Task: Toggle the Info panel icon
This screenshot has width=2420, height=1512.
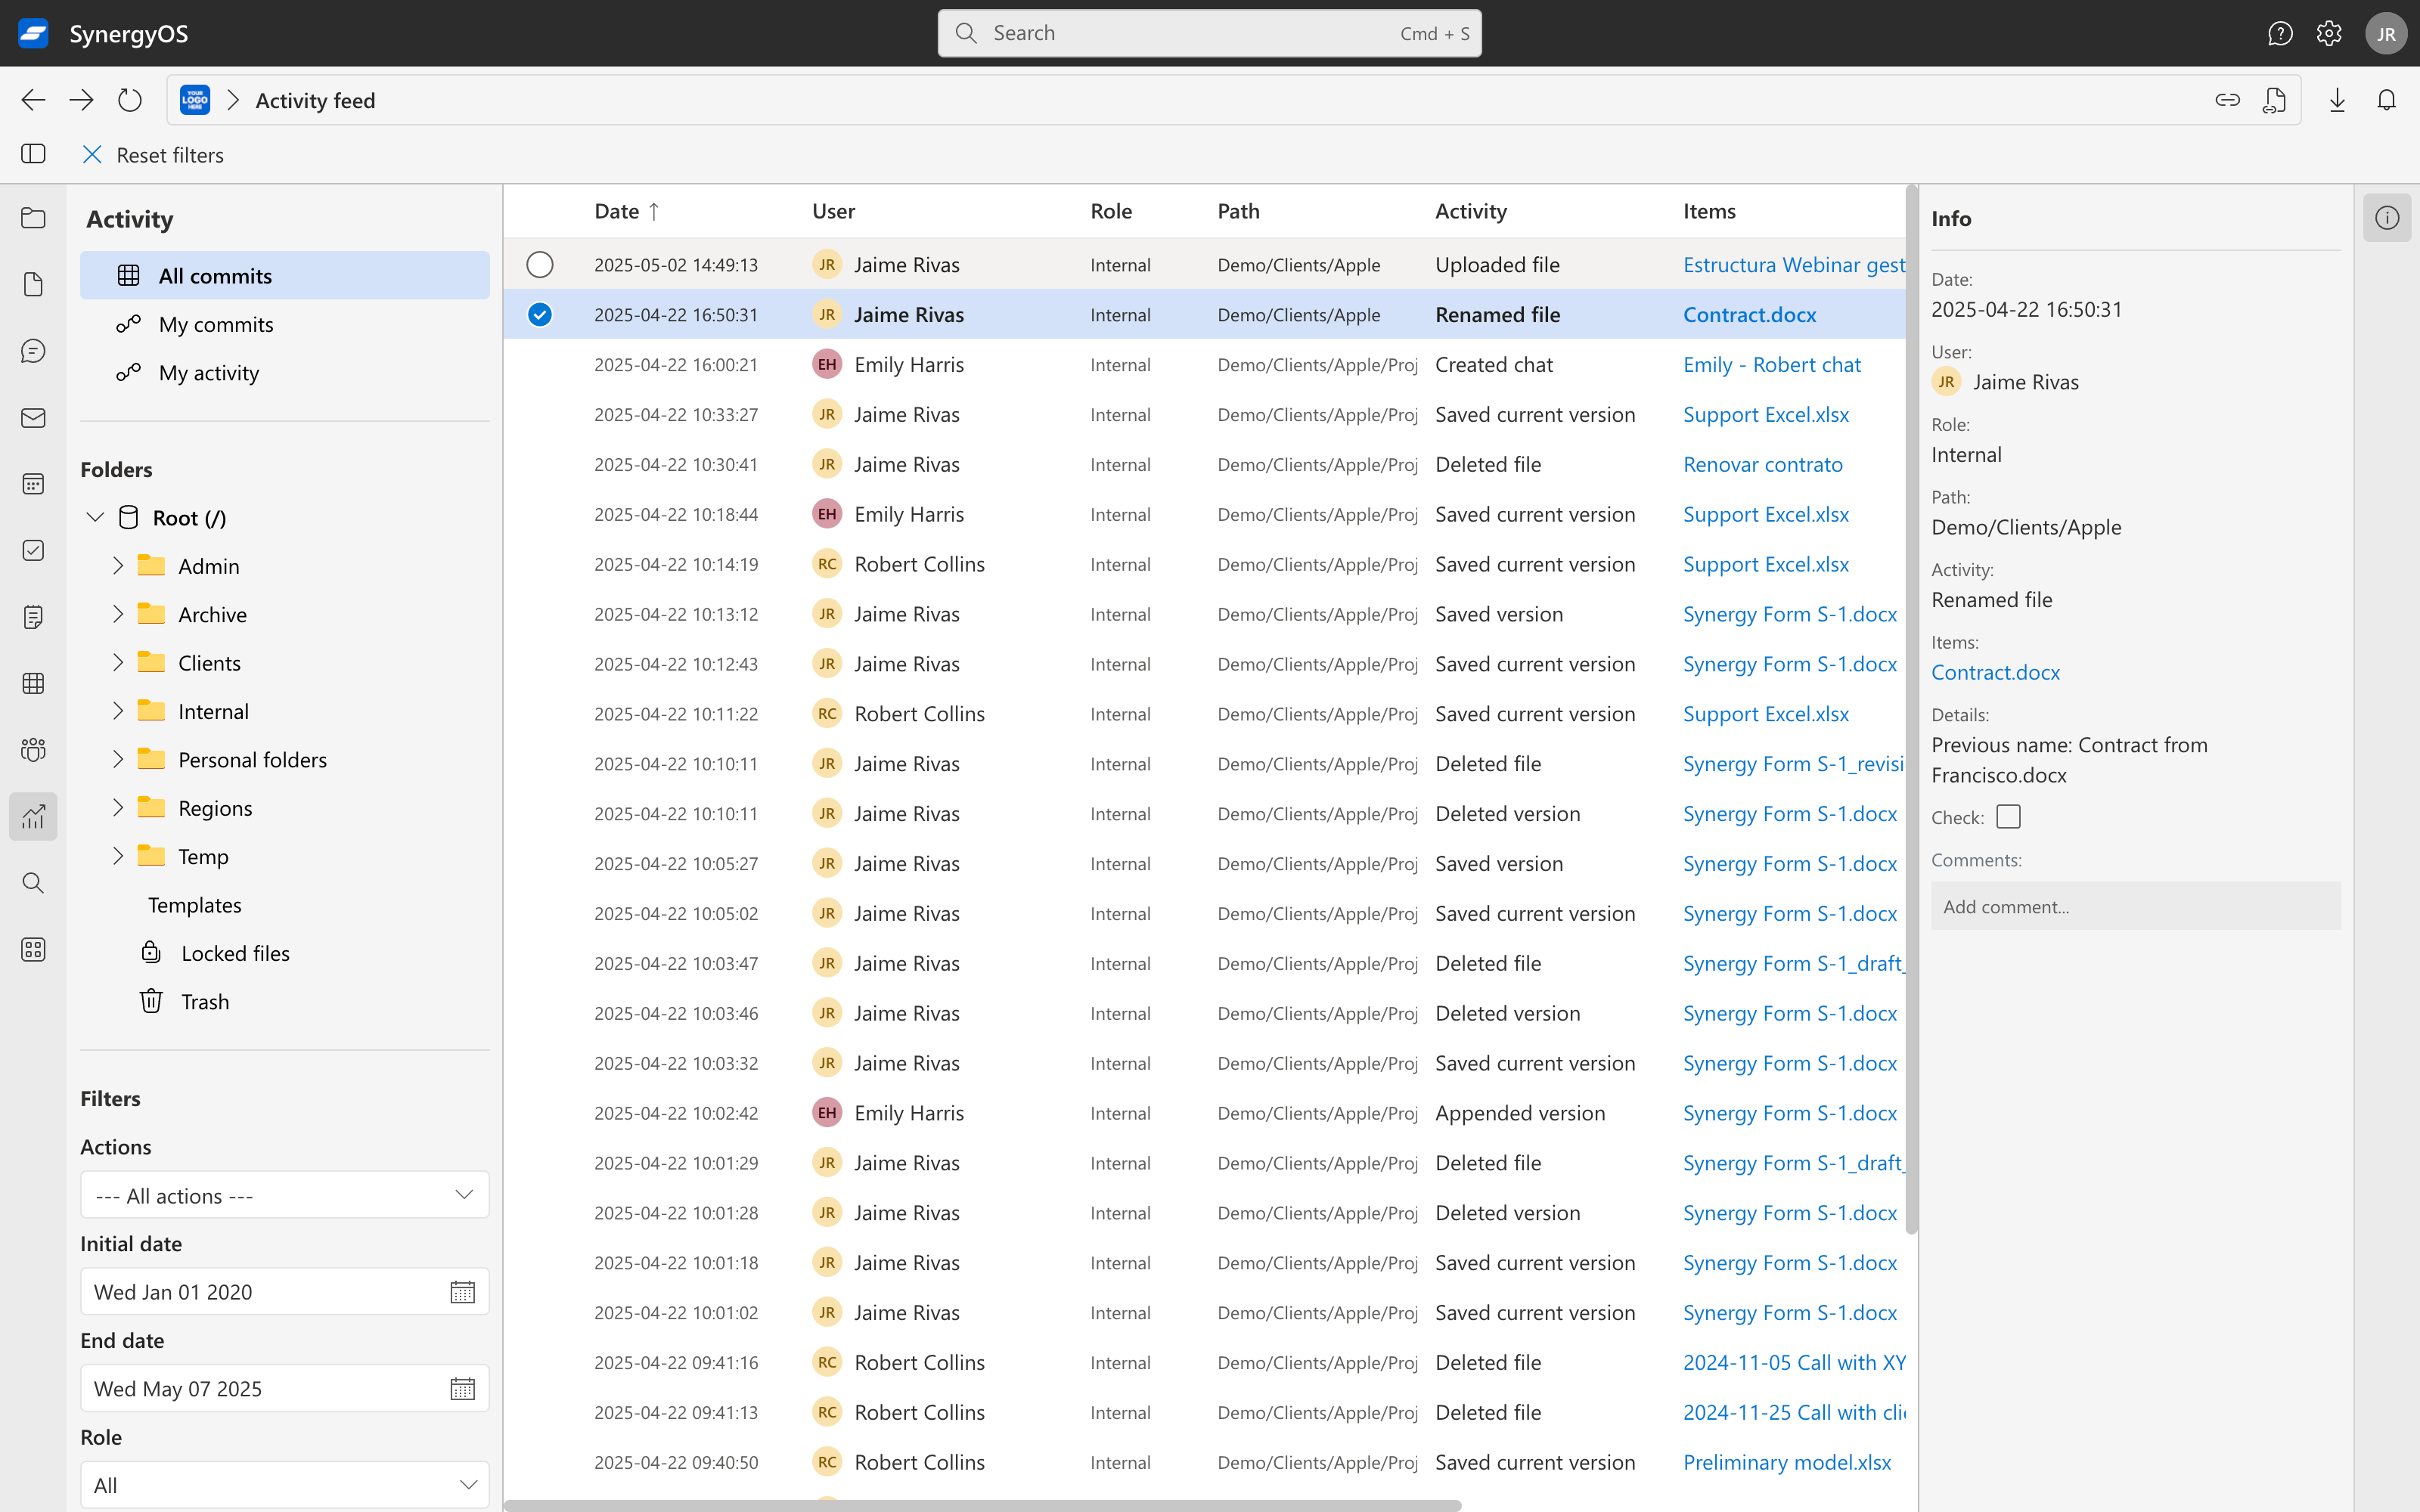Action: pyautogui.click(x=2387, y=218)
